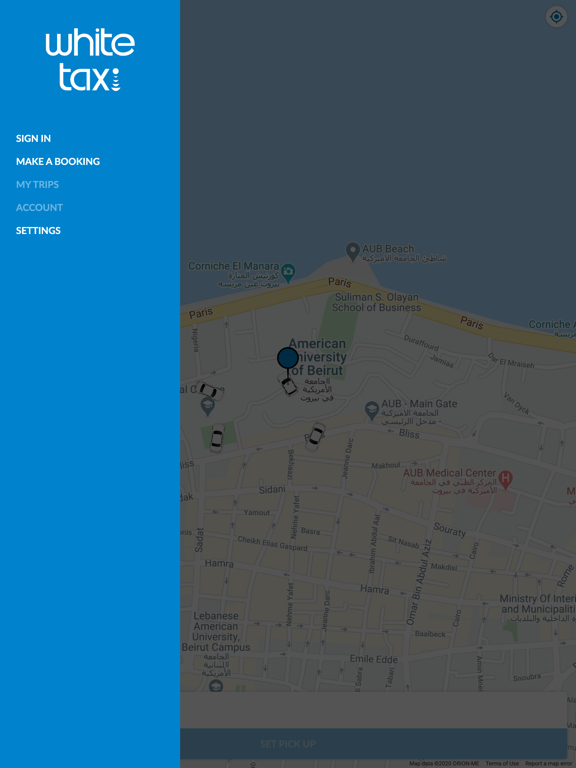
Task: Click the Corniche El Manara camera marker
Action: (x=288, y=272)
